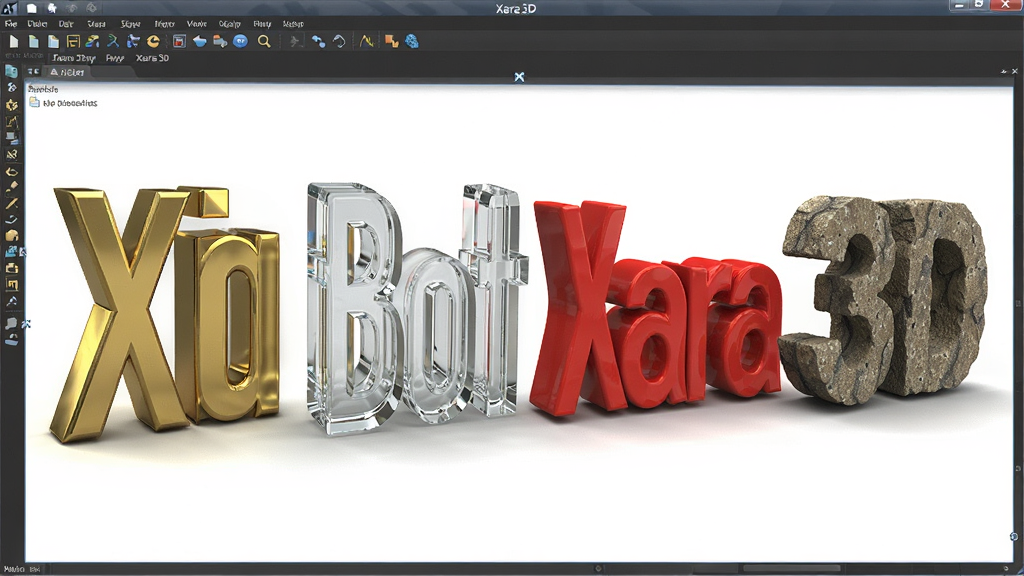Click the grey rotate arrow toolbar icon
This screenshot has height=576, width=1024.
click(339, 42)
